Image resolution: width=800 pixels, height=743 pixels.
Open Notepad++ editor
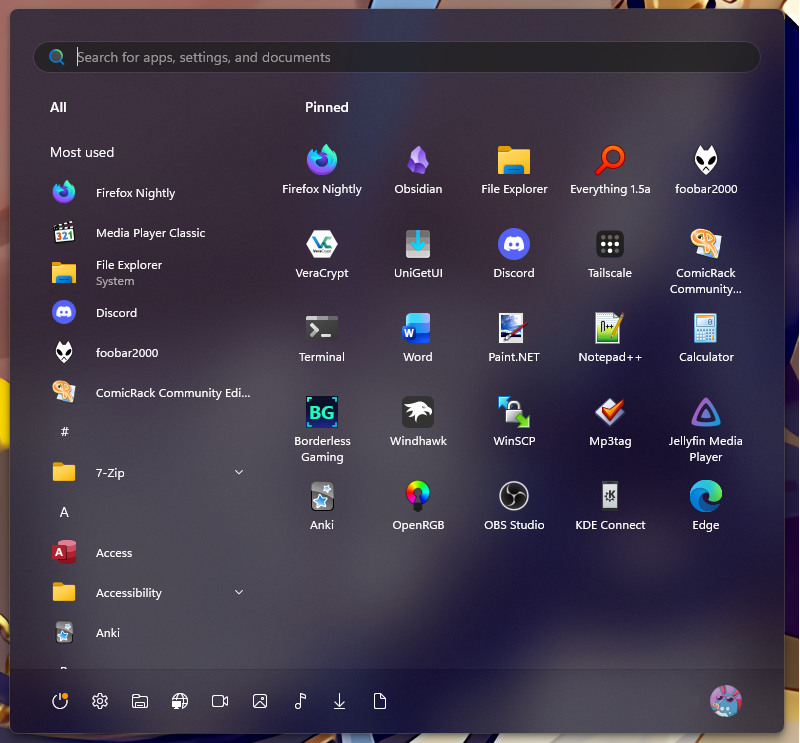point(610,338)
